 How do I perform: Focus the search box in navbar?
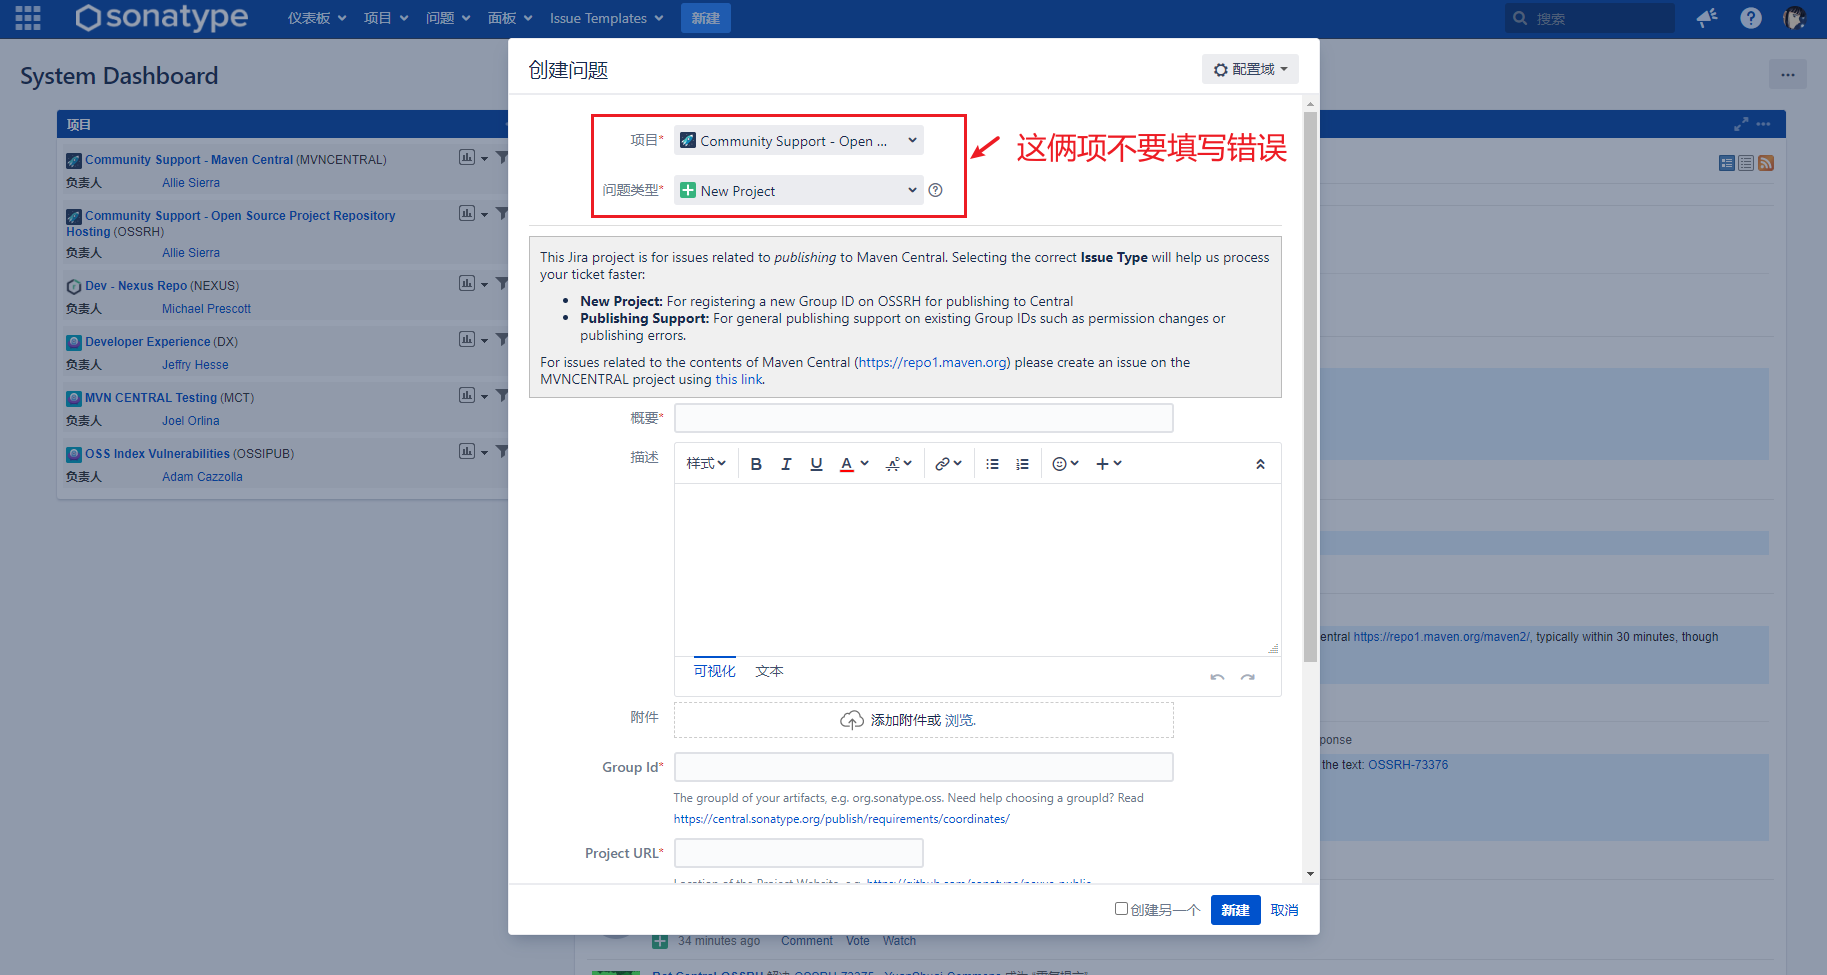click(x=1590, y=18)
